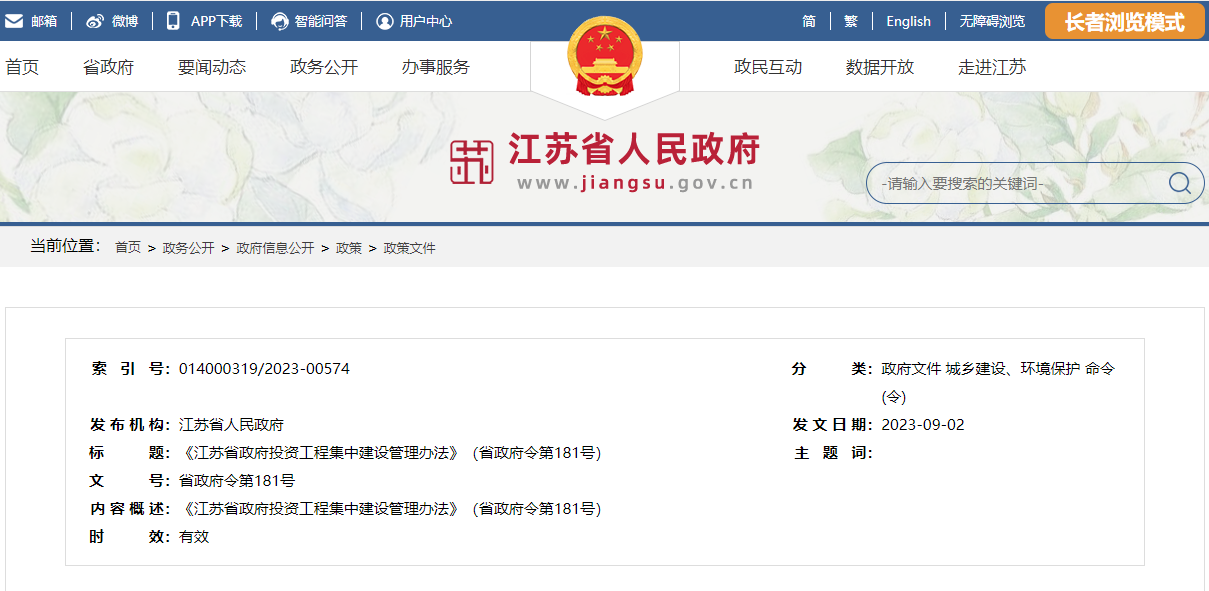The image size is (1209, 591).
Task: Click 政府信息公开 in breadcrumb
Action: [x=275, y=248]
